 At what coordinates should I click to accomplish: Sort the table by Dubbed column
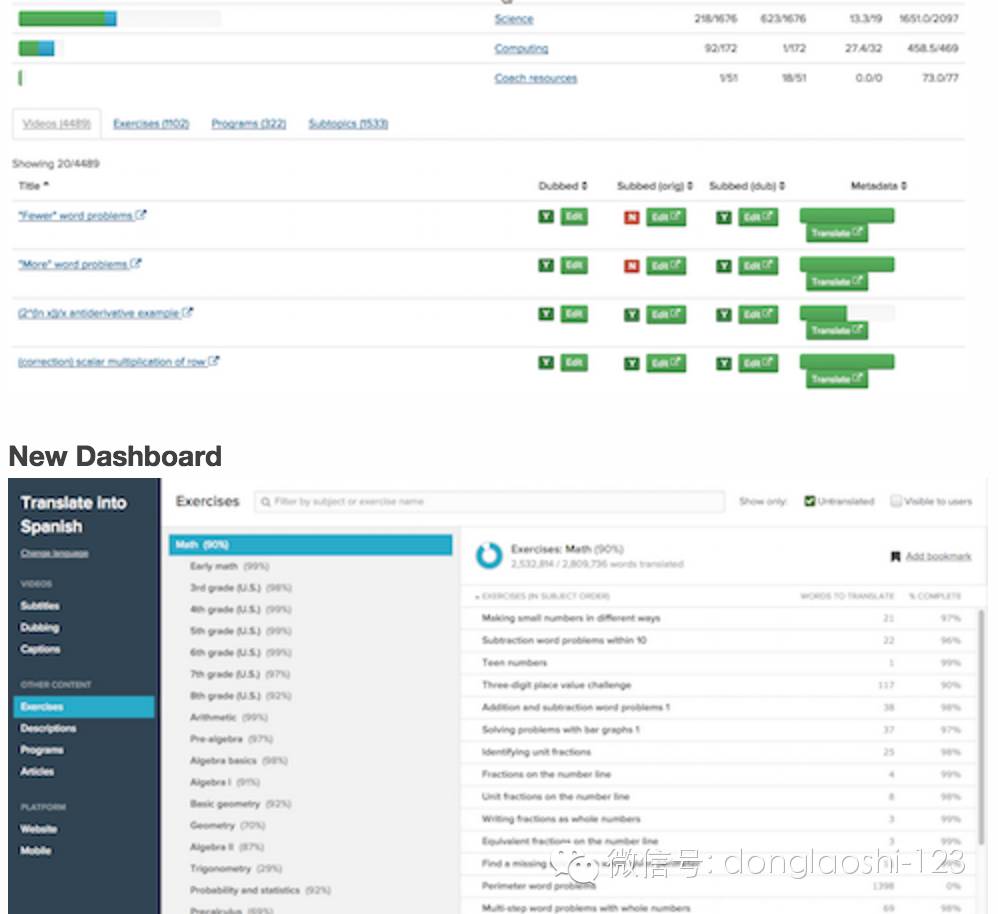pos(562,186)
